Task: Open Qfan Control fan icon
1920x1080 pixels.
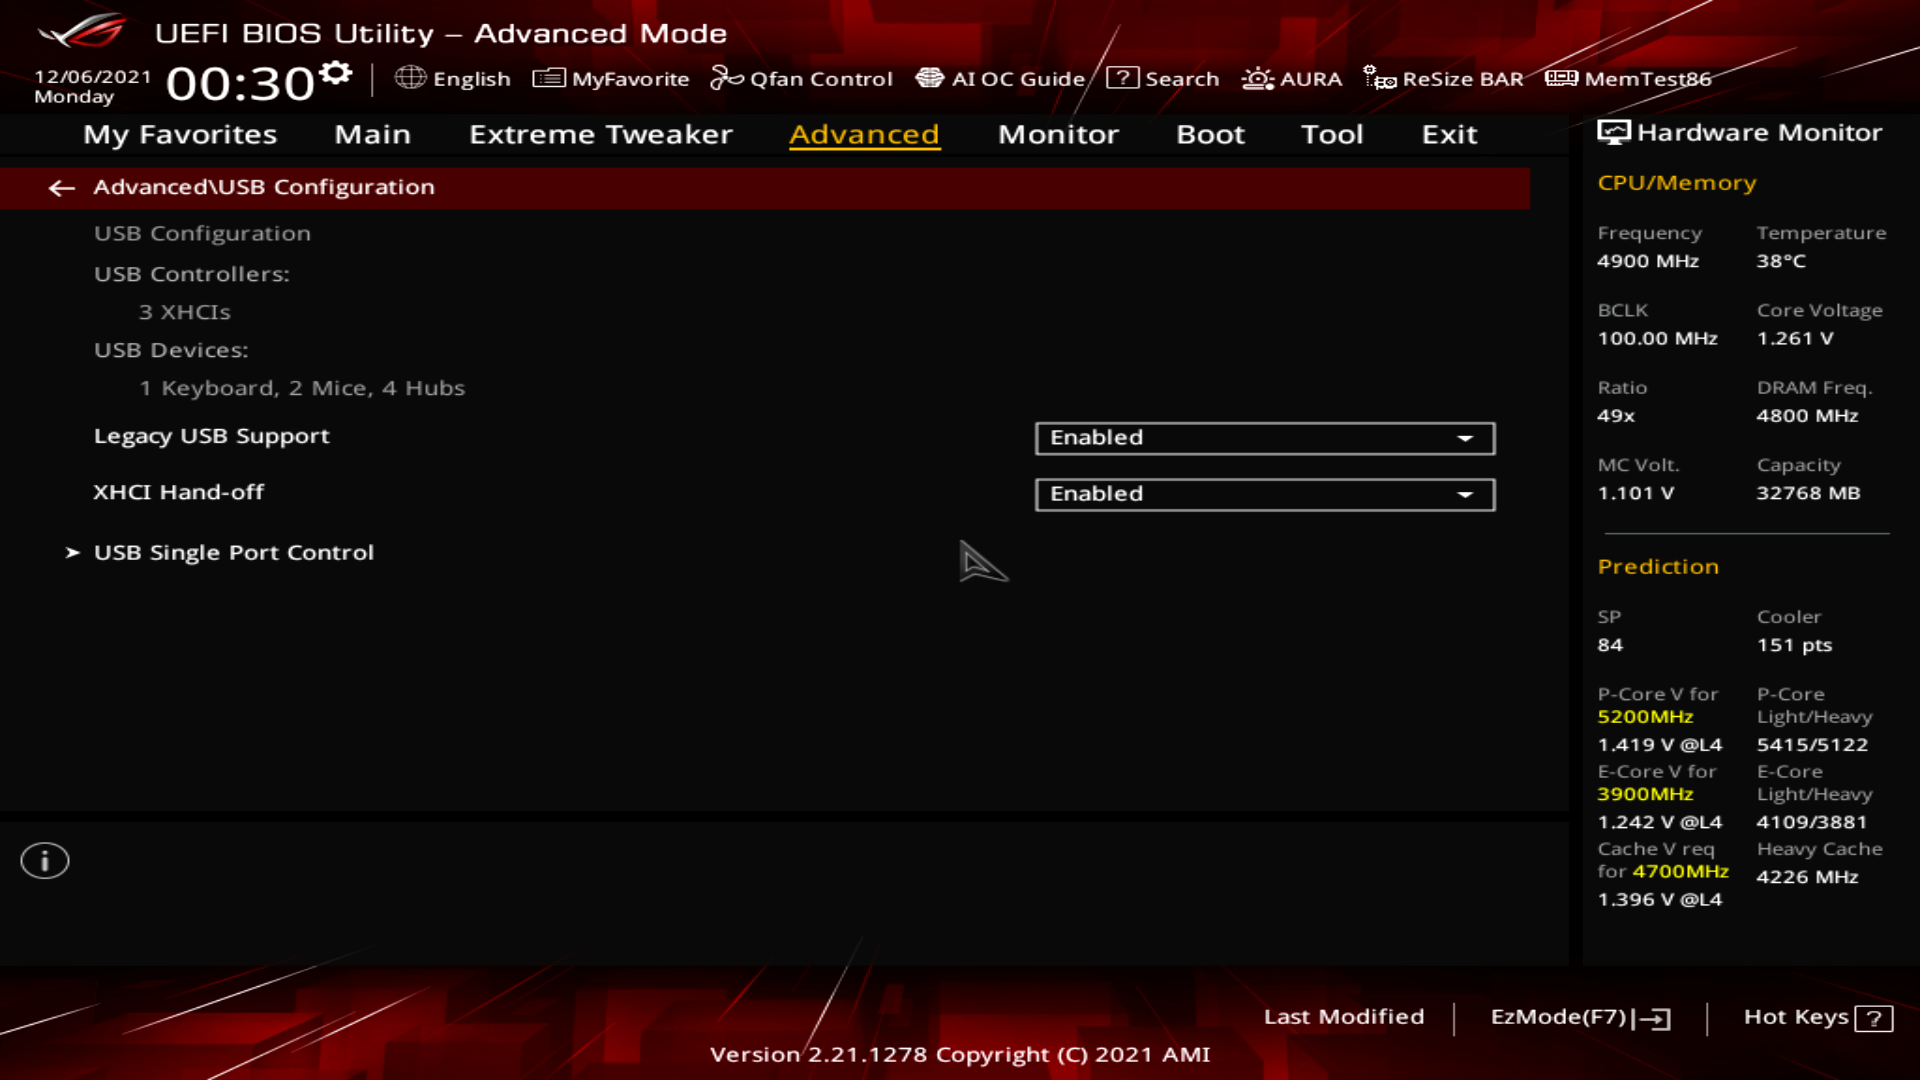Action: (726, 78)
